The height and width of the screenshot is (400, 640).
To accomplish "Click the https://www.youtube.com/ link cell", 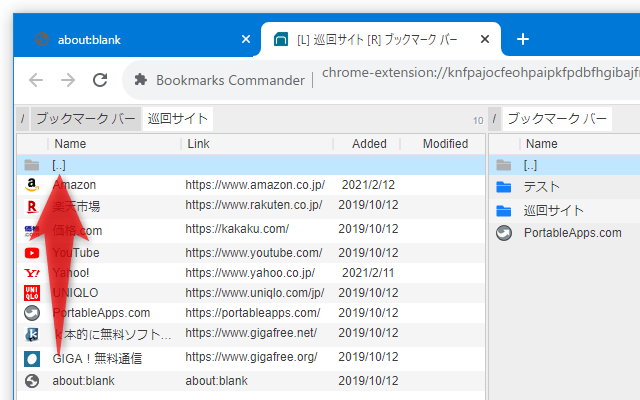I will coord(254,253).
